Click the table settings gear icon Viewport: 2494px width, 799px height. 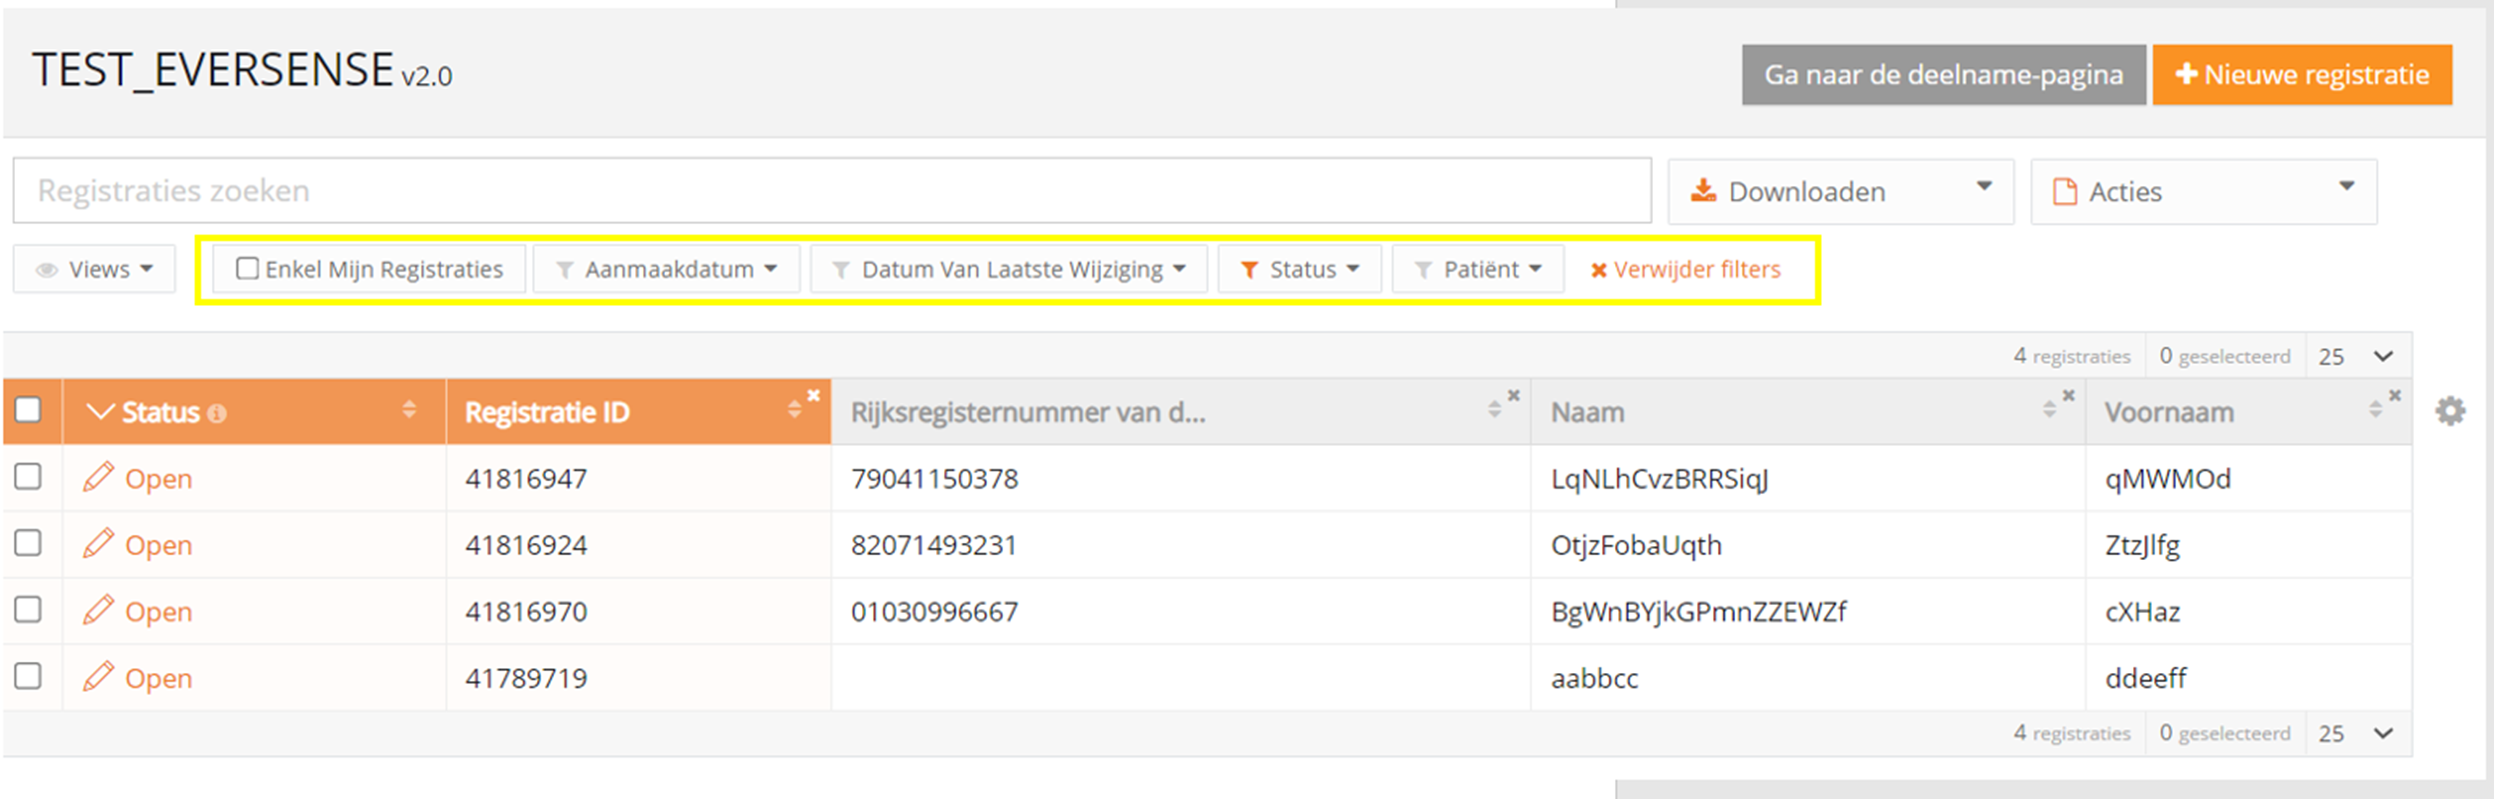click(x=2449, y=411)
